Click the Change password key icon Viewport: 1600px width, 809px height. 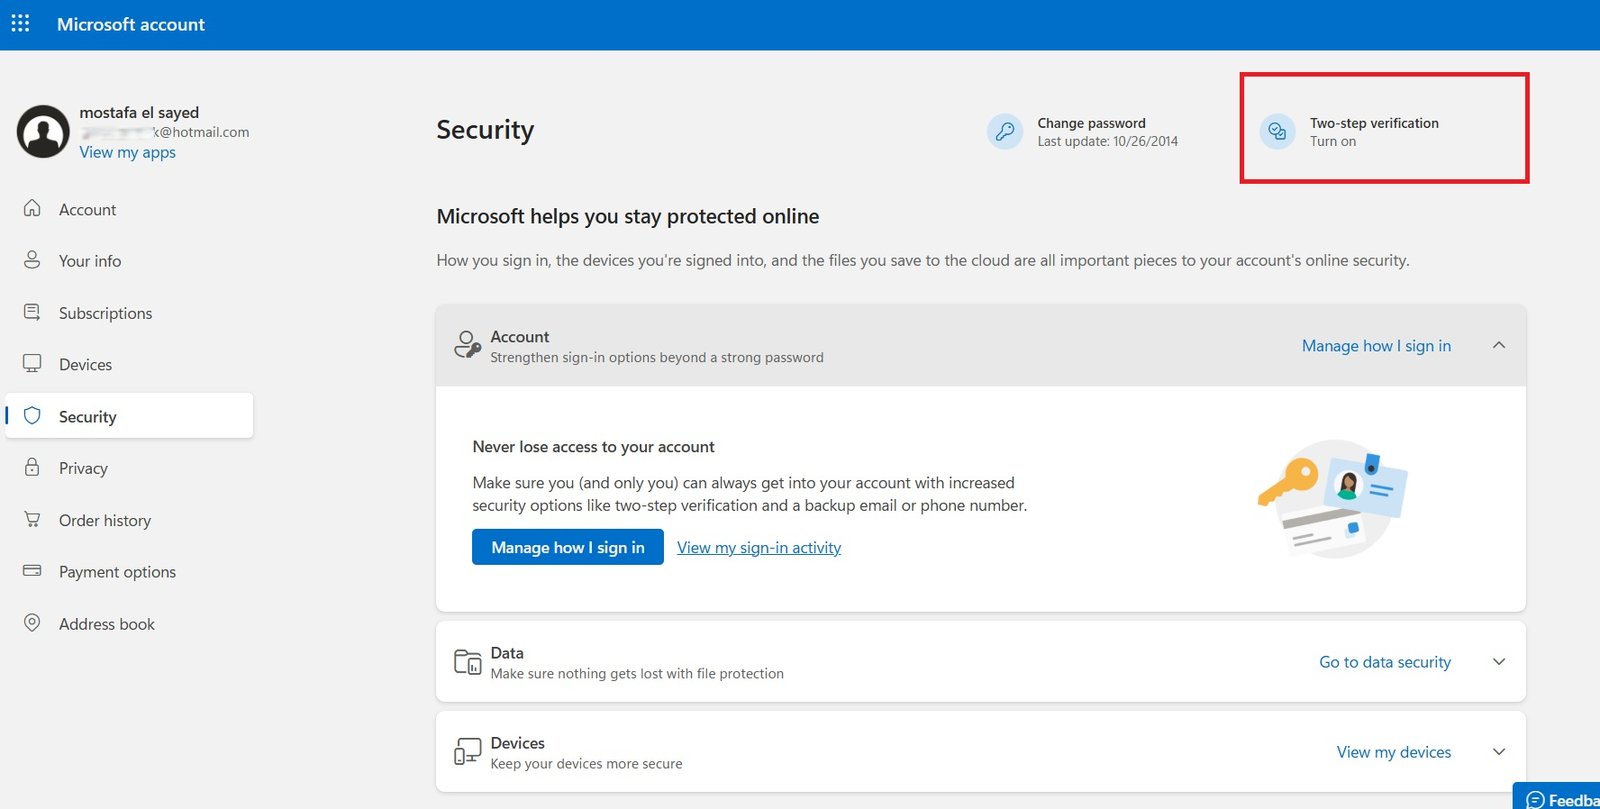pos(1005,131)
